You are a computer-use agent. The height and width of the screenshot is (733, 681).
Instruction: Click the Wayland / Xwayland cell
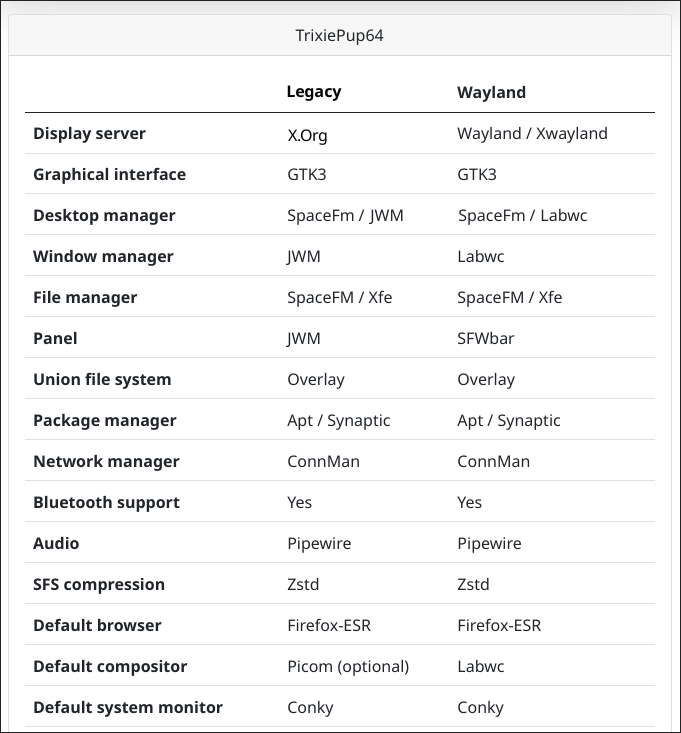click(x=532, y=133)
